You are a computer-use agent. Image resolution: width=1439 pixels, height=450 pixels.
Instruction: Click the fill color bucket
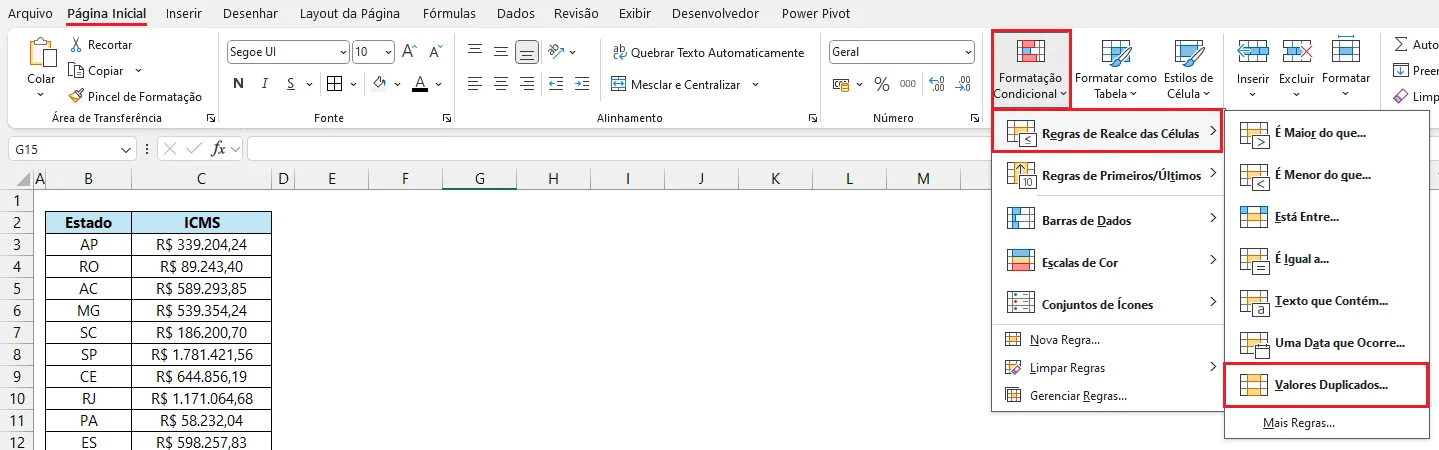pos(379,84)
